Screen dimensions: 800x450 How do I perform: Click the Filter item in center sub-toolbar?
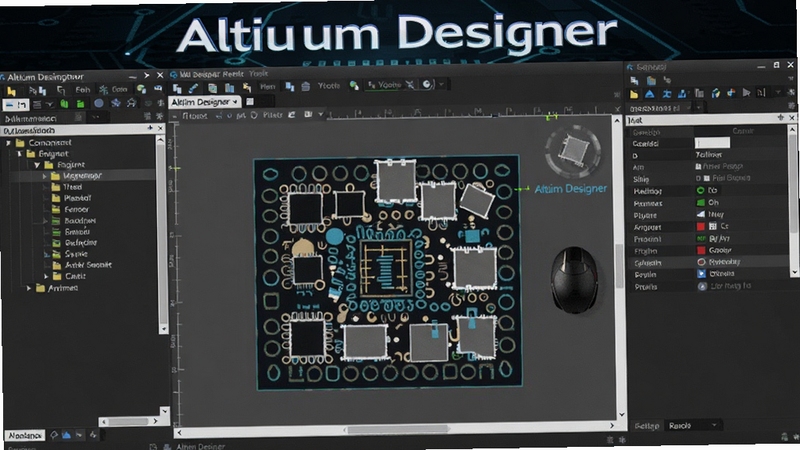point(272,115)
